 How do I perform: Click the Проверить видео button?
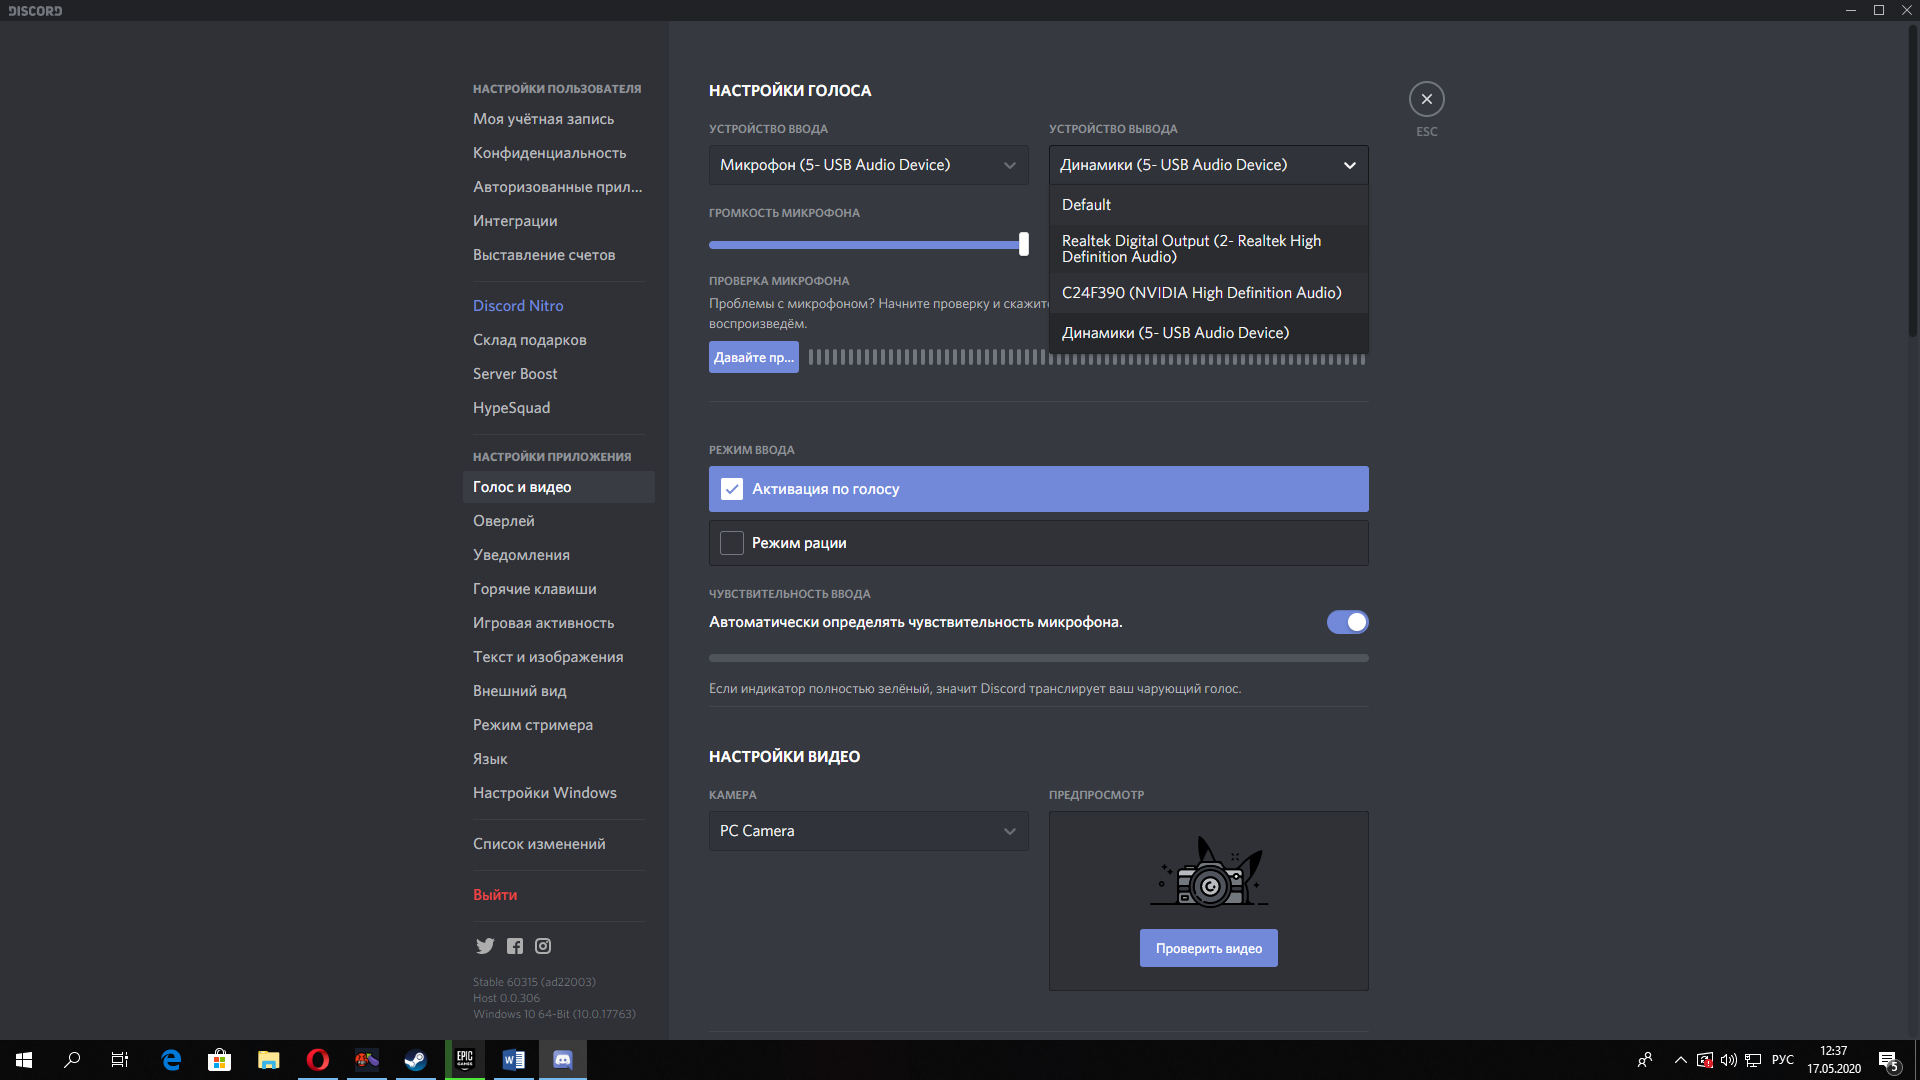(1208, 948)
